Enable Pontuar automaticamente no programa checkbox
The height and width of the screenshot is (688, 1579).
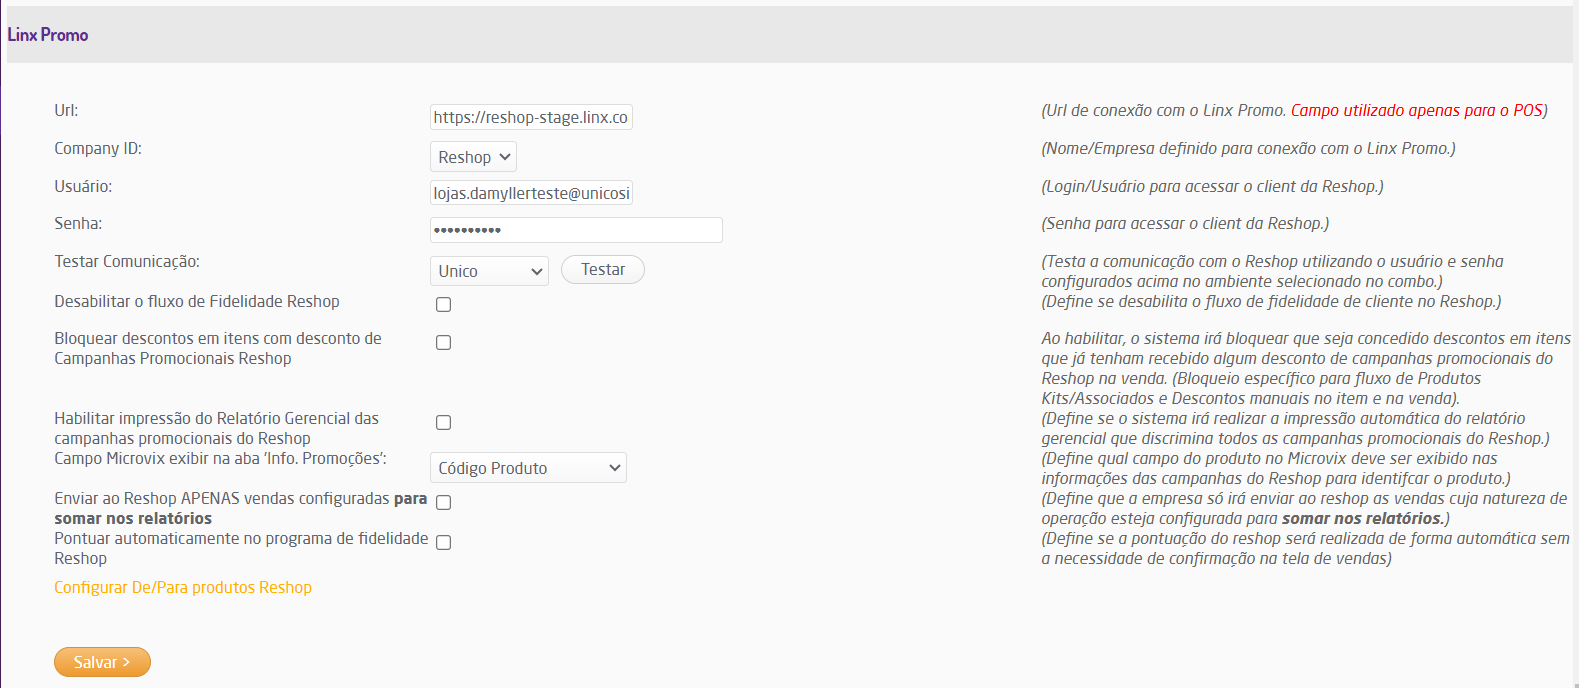444,543
